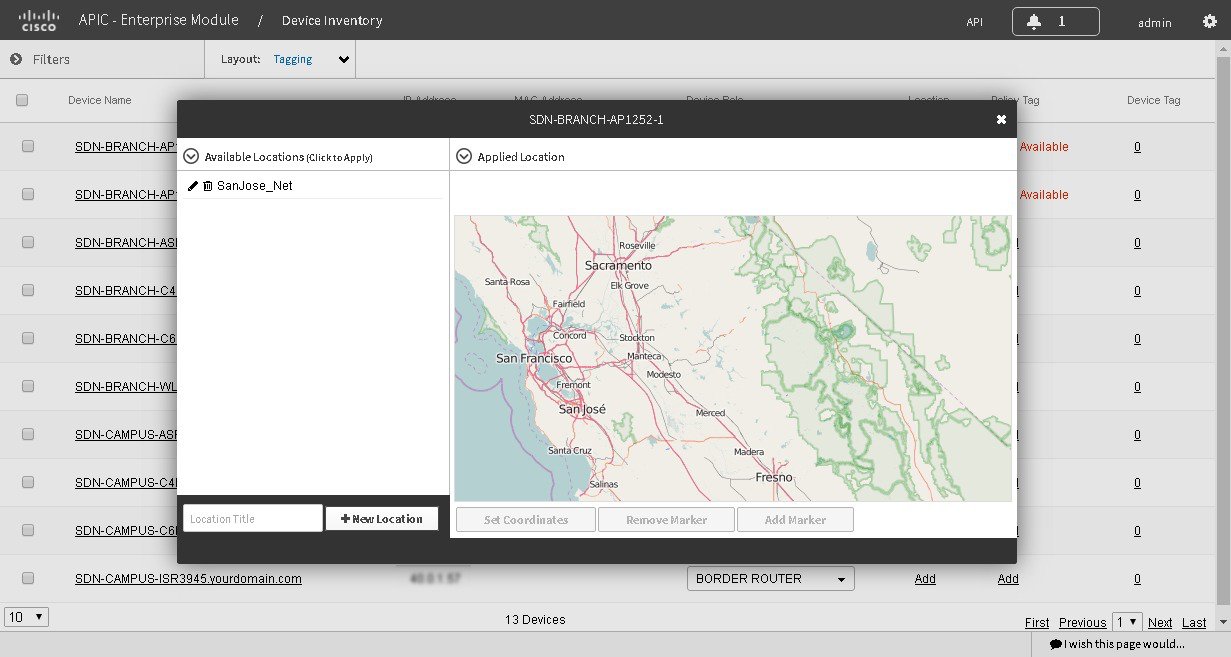The width and height of the screenshot is (1231, 657).
Task: Open SDN-CAMPUS-ISR3945.yourdomain.com device link
Action: [x=188, y=578]
